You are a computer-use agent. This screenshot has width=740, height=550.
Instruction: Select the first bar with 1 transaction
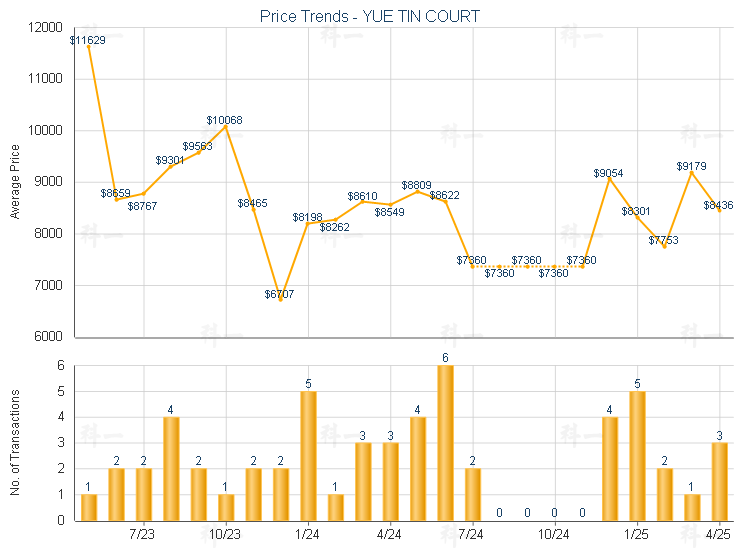[x=89, y=508]
